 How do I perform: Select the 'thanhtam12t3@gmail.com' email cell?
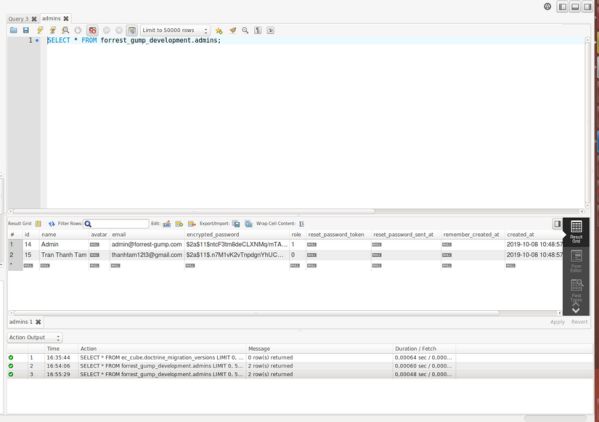[x=147, y=255]
